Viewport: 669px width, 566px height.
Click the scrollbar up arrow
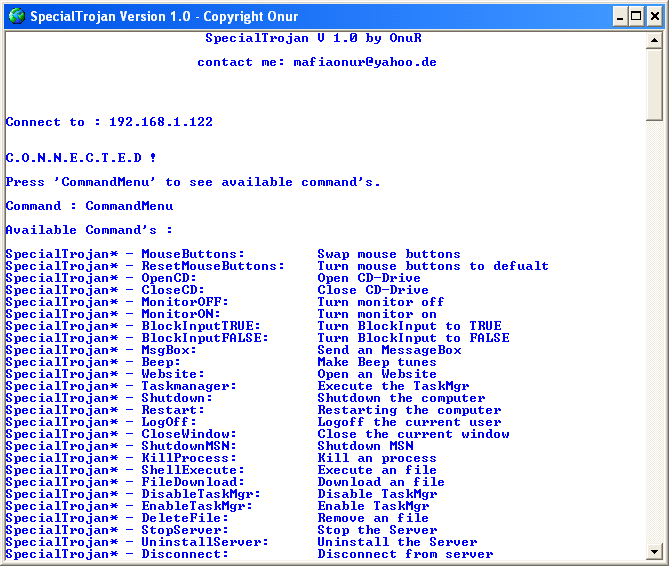pyautogui.click(x=654, y=40)
